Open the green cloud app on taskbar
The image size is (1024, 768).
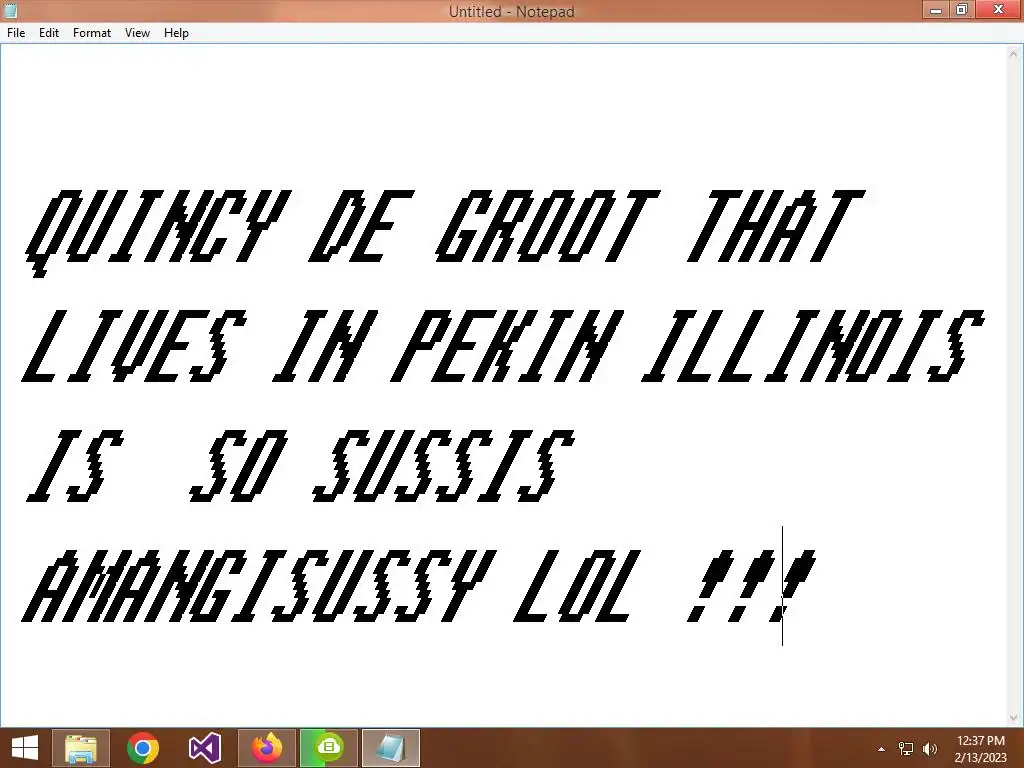point(328,748)
